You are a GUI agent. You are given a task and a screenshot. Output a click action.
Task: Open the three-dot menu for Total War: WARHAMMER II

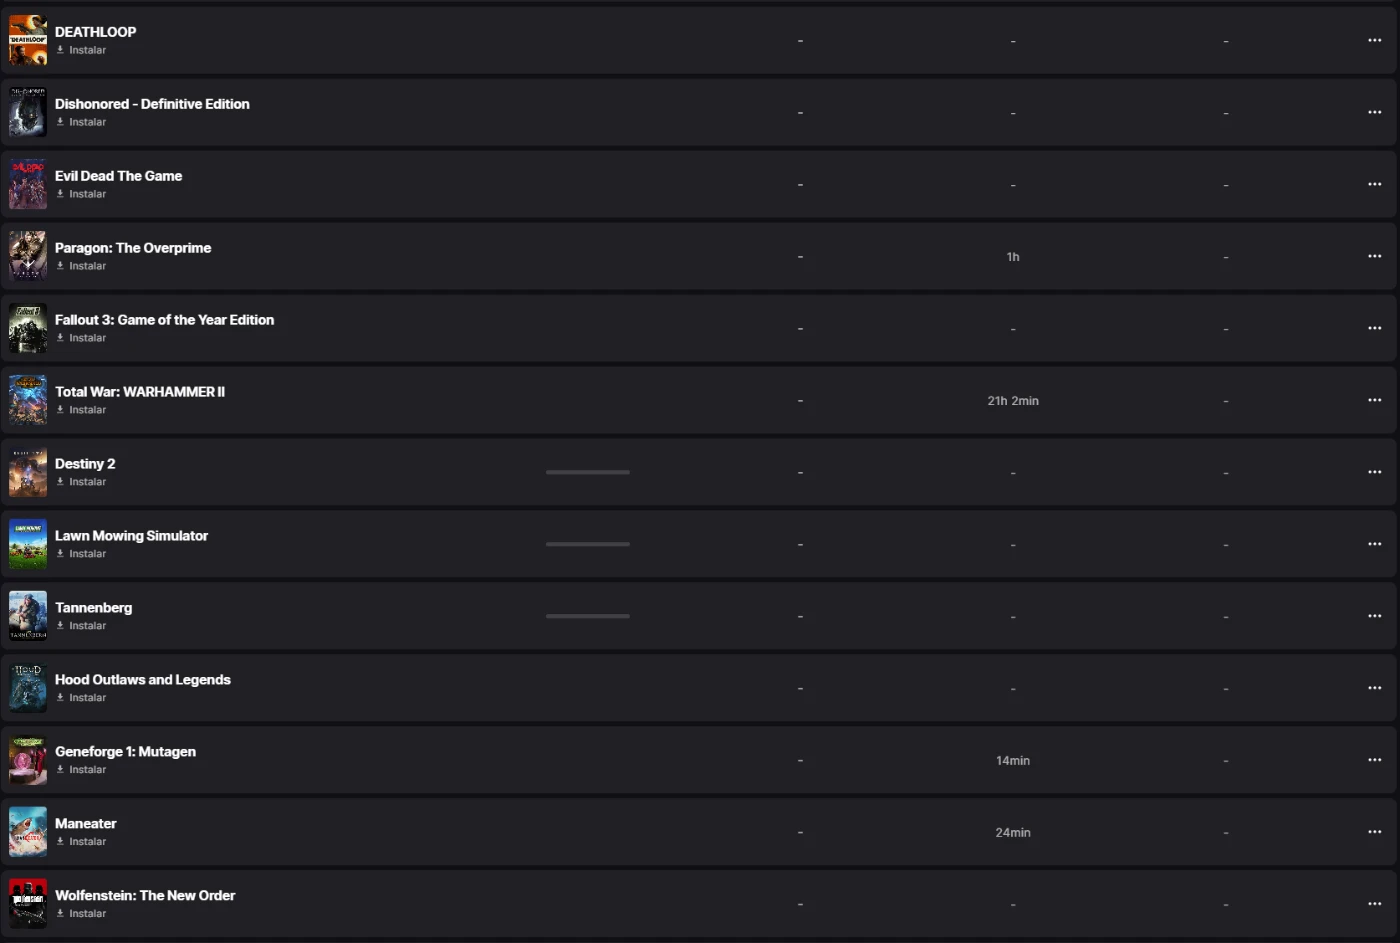[1374, 401]
